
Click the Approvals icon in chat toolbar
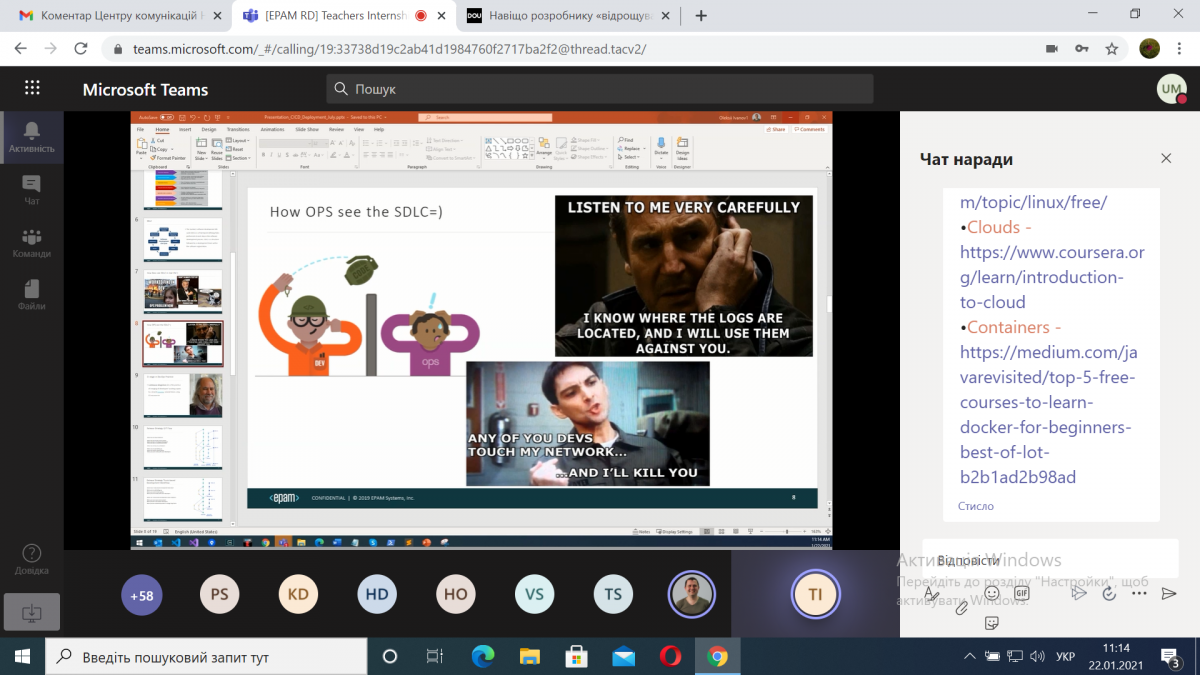tap(1109, 593)
